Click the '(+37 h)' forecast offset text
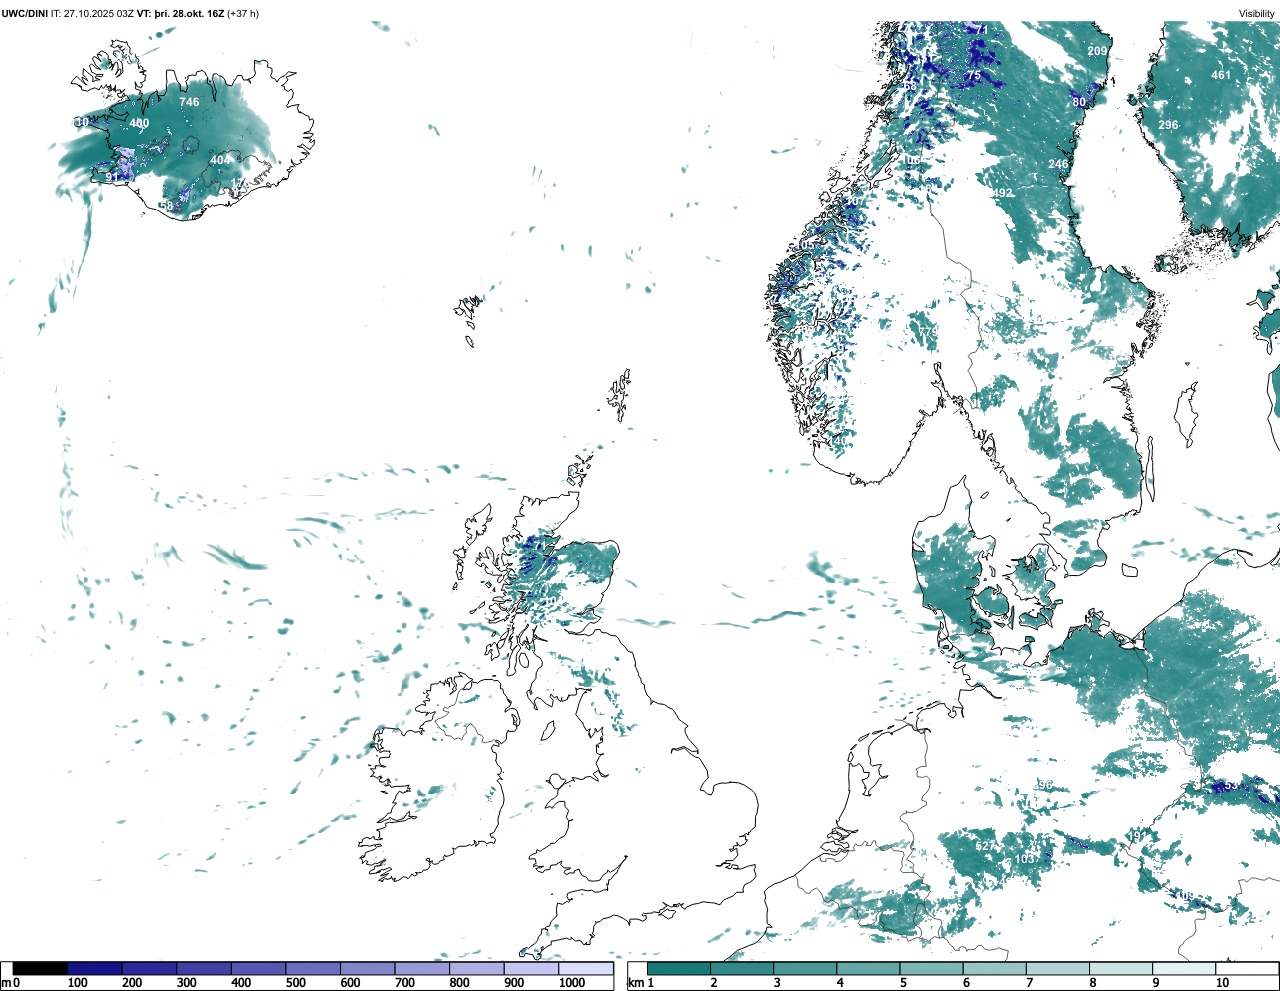Viewport: 1280px width, 991px height. (243, 14)
